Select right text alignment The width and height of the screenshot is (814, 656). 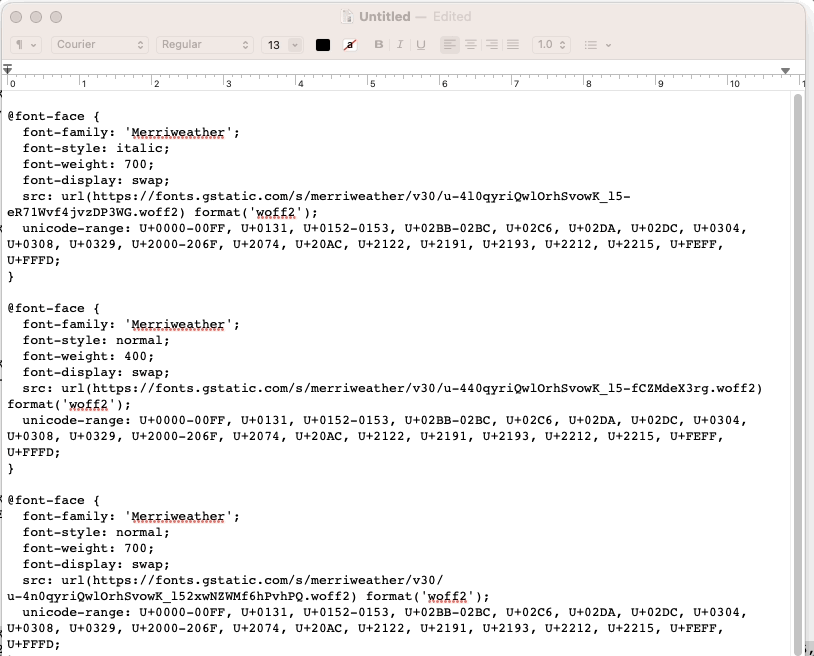491,44
